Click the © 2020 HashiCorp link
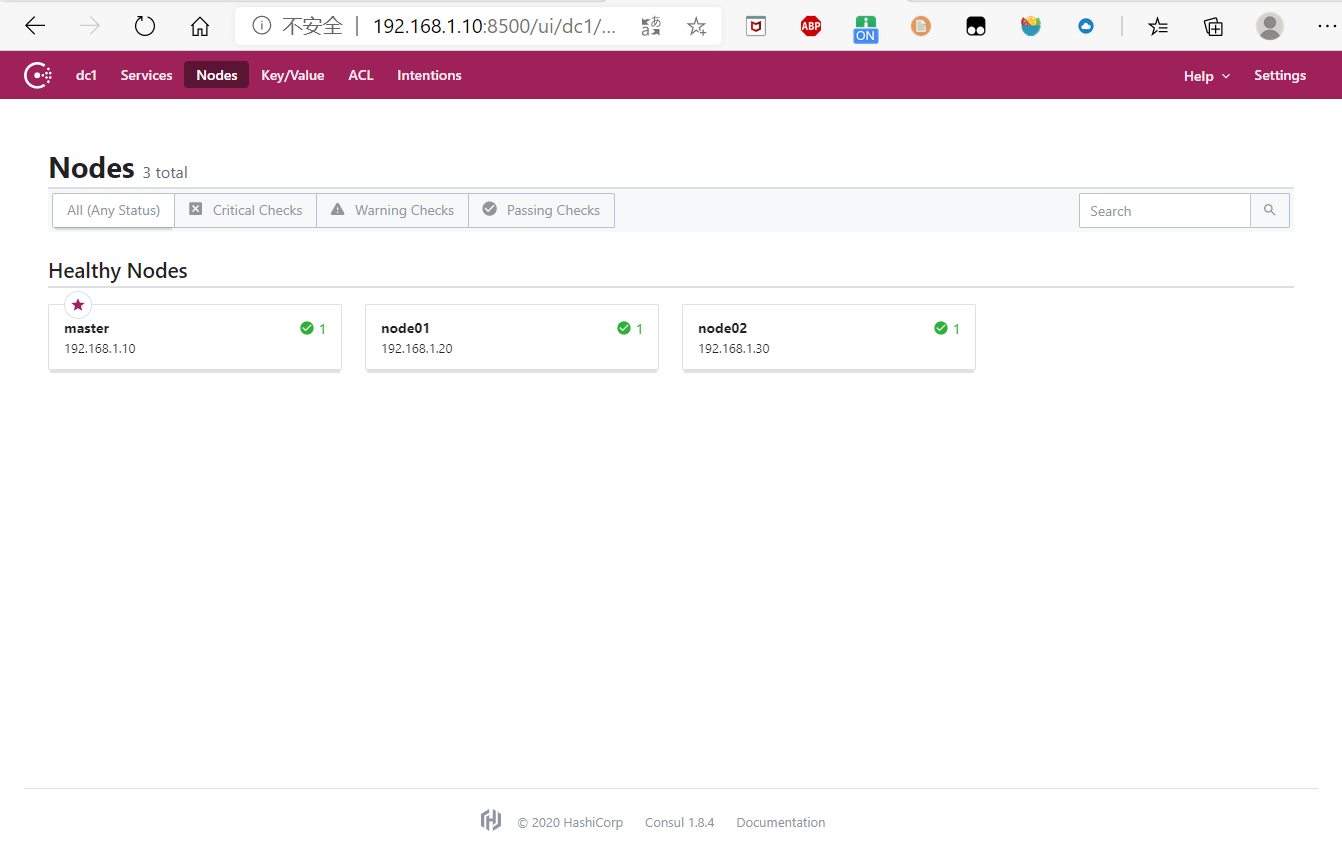The image size is (1342, 841). 570,822
